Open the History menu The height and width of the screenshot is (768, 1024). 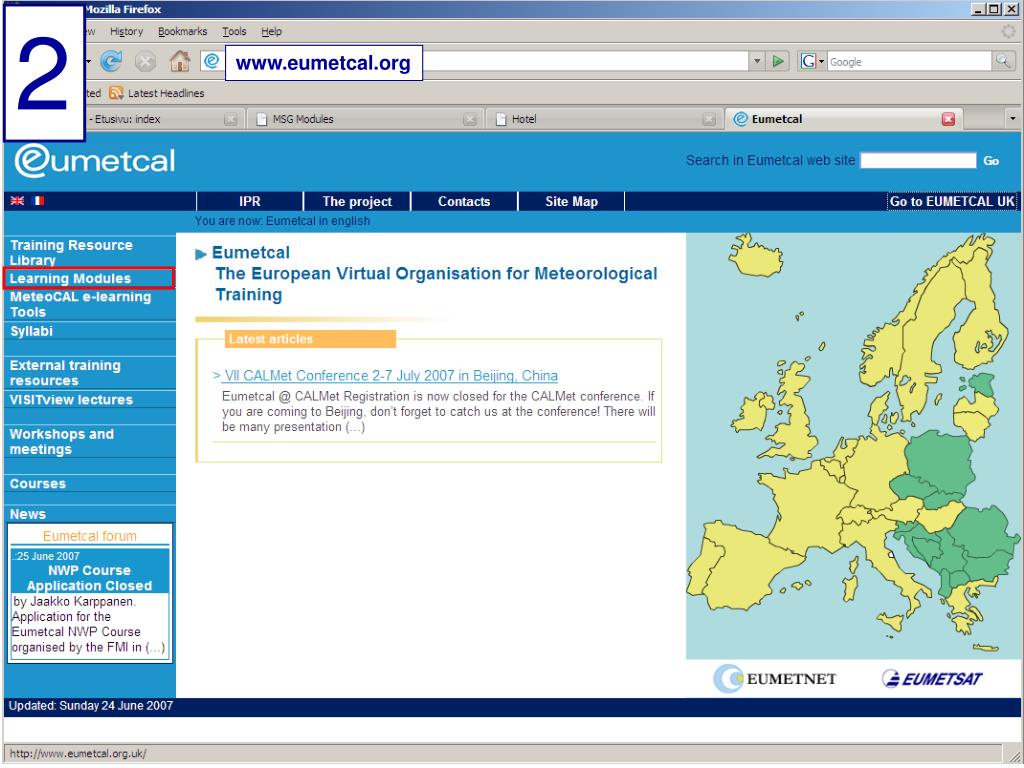point(126,31)
